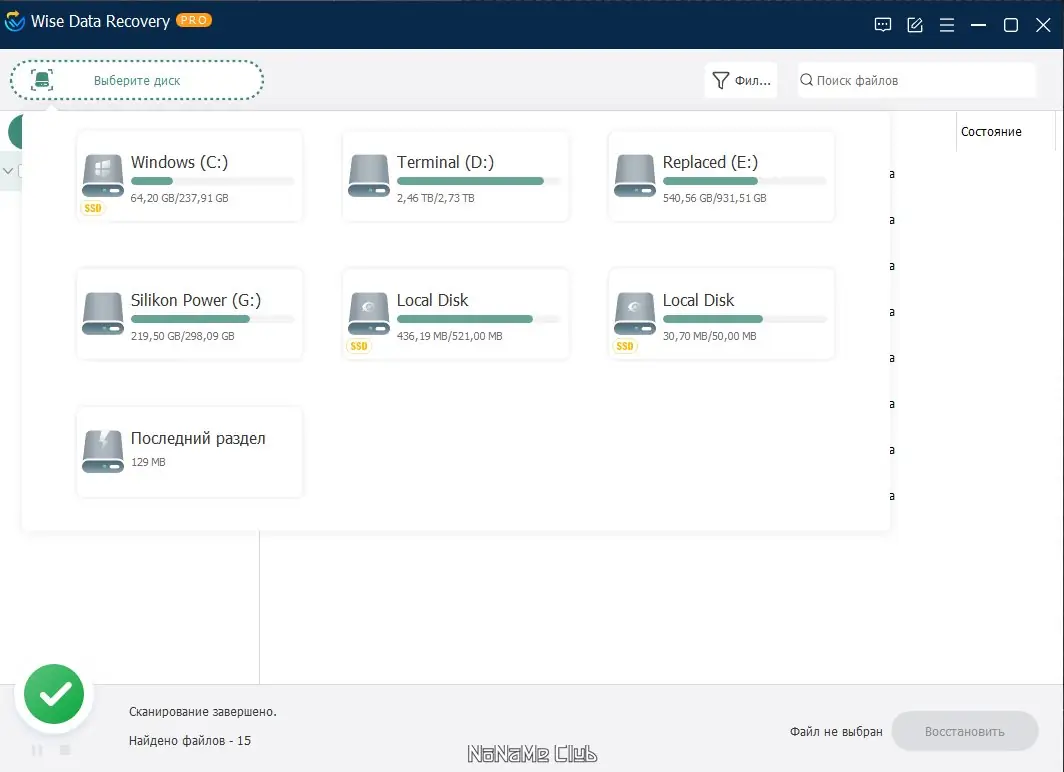This screenshot has width=1064, height=772.
Task: Click the SSD badge under Windows (C:)
Action: (x=93, y=208)
